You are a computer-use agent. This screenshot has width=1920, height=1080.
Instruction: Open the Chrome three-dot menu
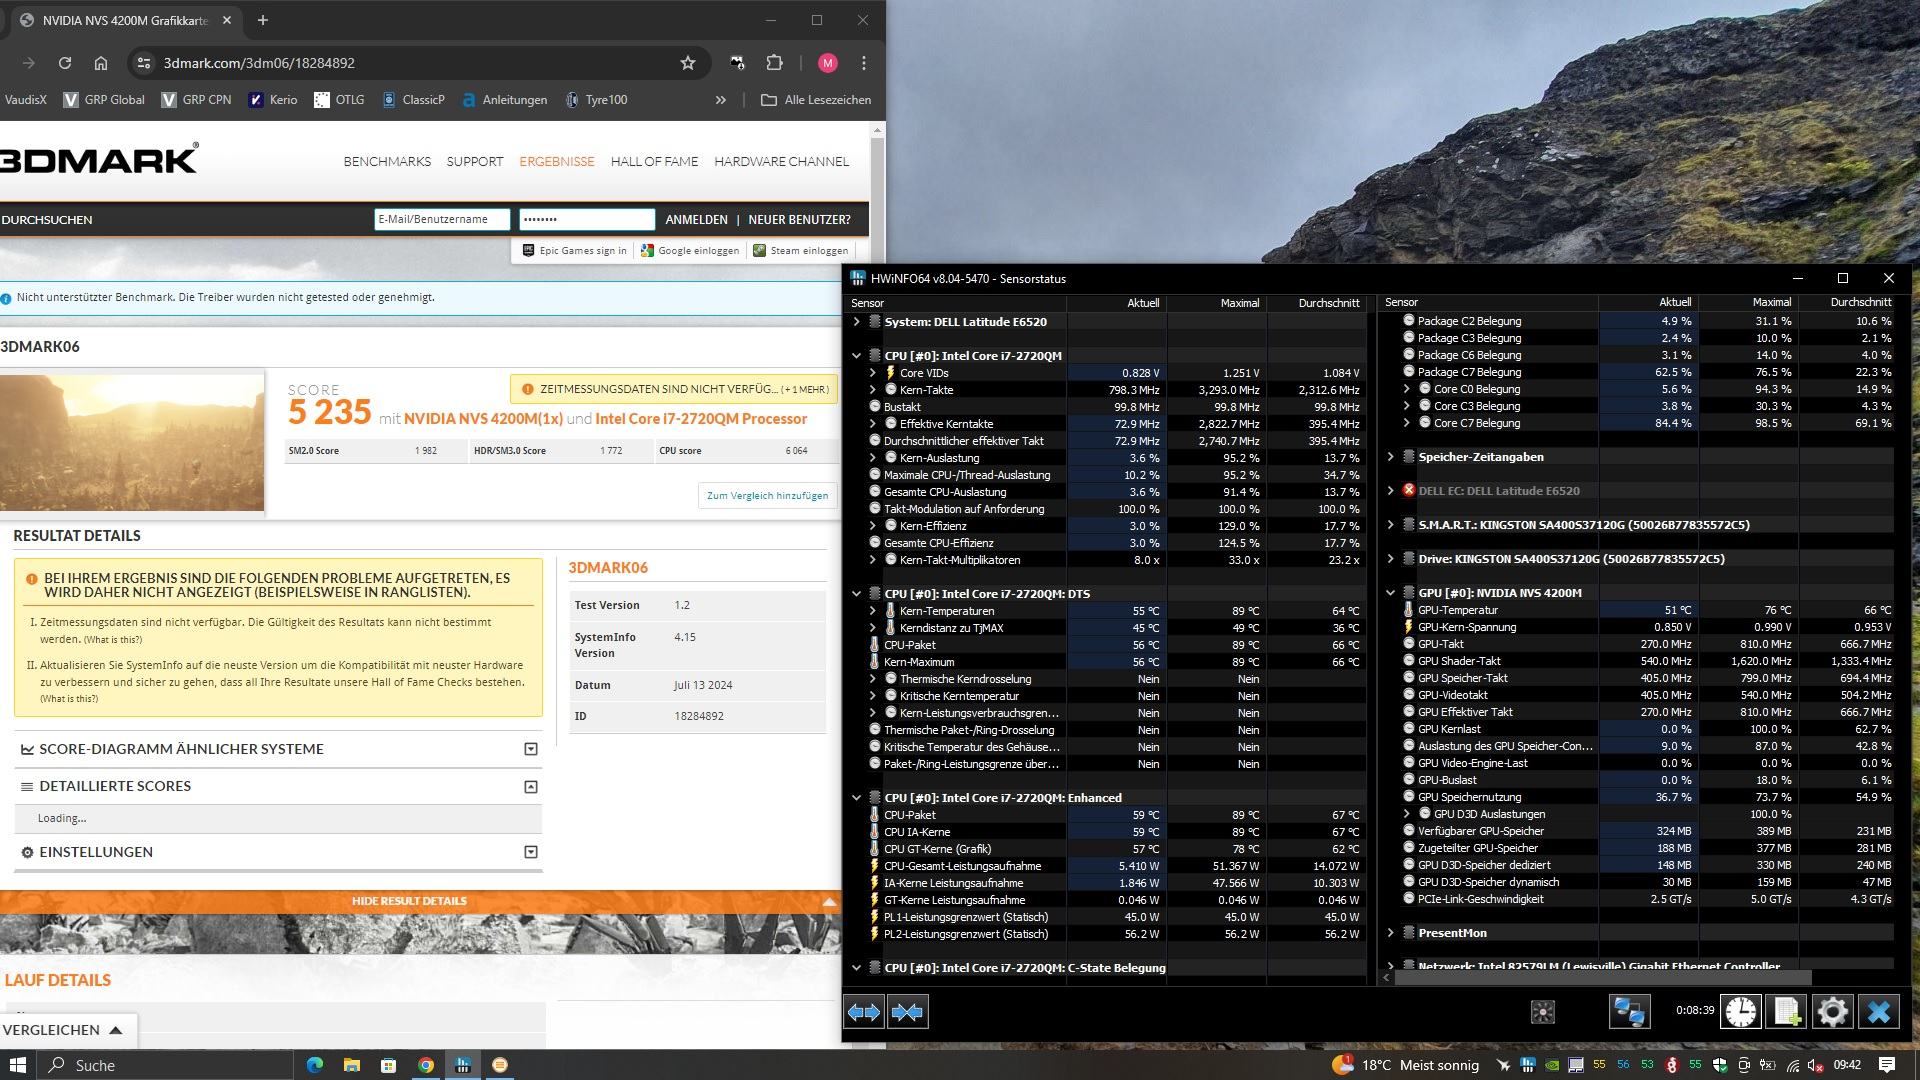[x=864, y=63]
